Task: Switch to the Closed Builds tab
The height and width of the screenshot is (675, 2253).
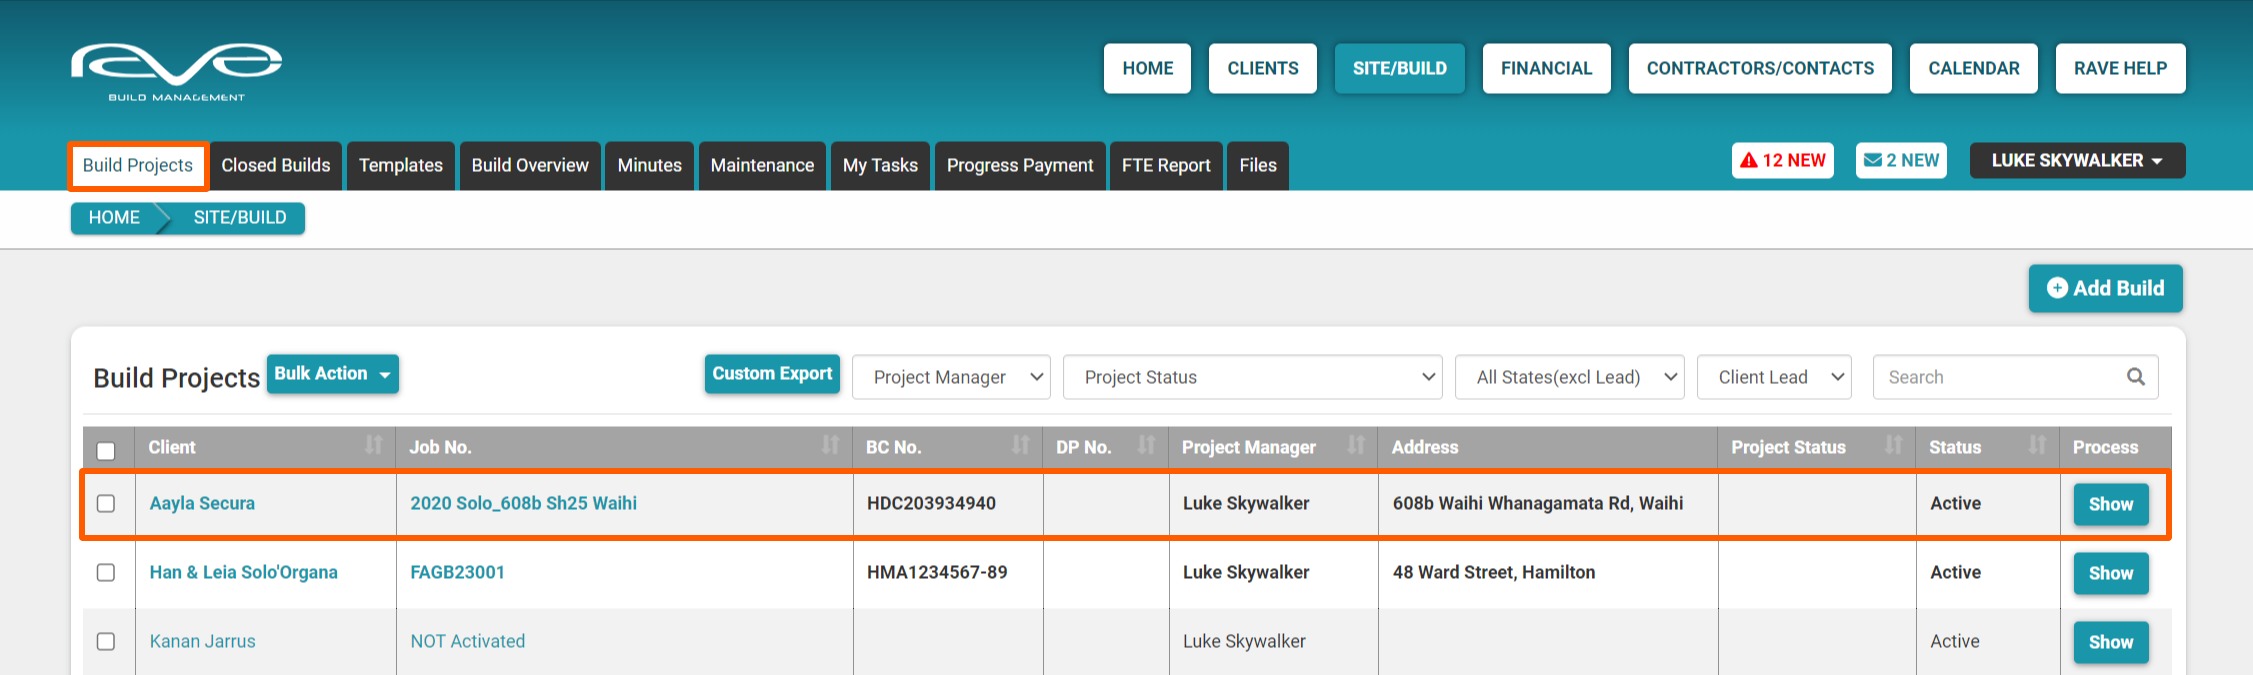Action: [x=276, y=166]
